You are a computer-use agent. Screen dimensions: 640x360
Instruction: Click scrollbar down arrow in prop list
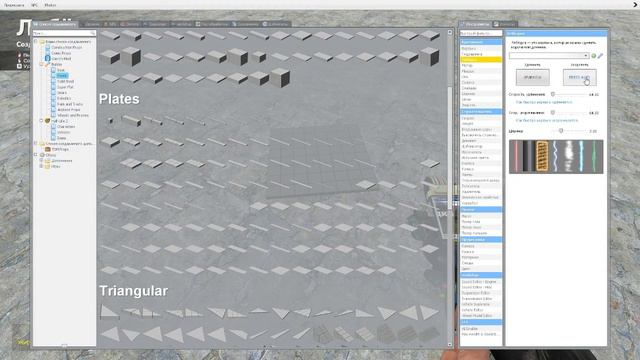click(x=450, y=345)
